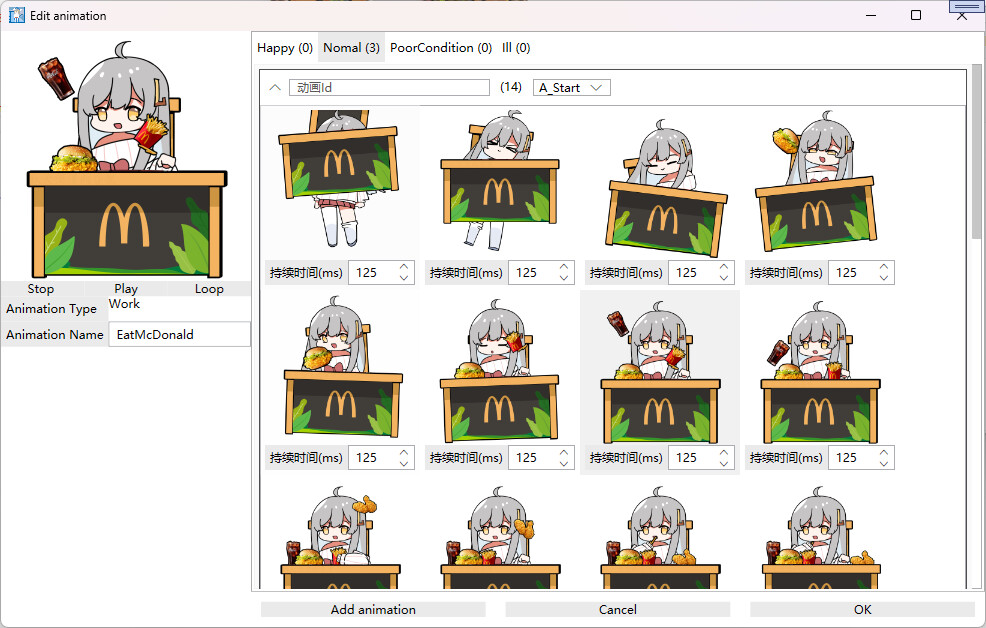Cancel the animation edit
Image resolution: width=986 pixels, height=628 pixels.
(617, 609)
